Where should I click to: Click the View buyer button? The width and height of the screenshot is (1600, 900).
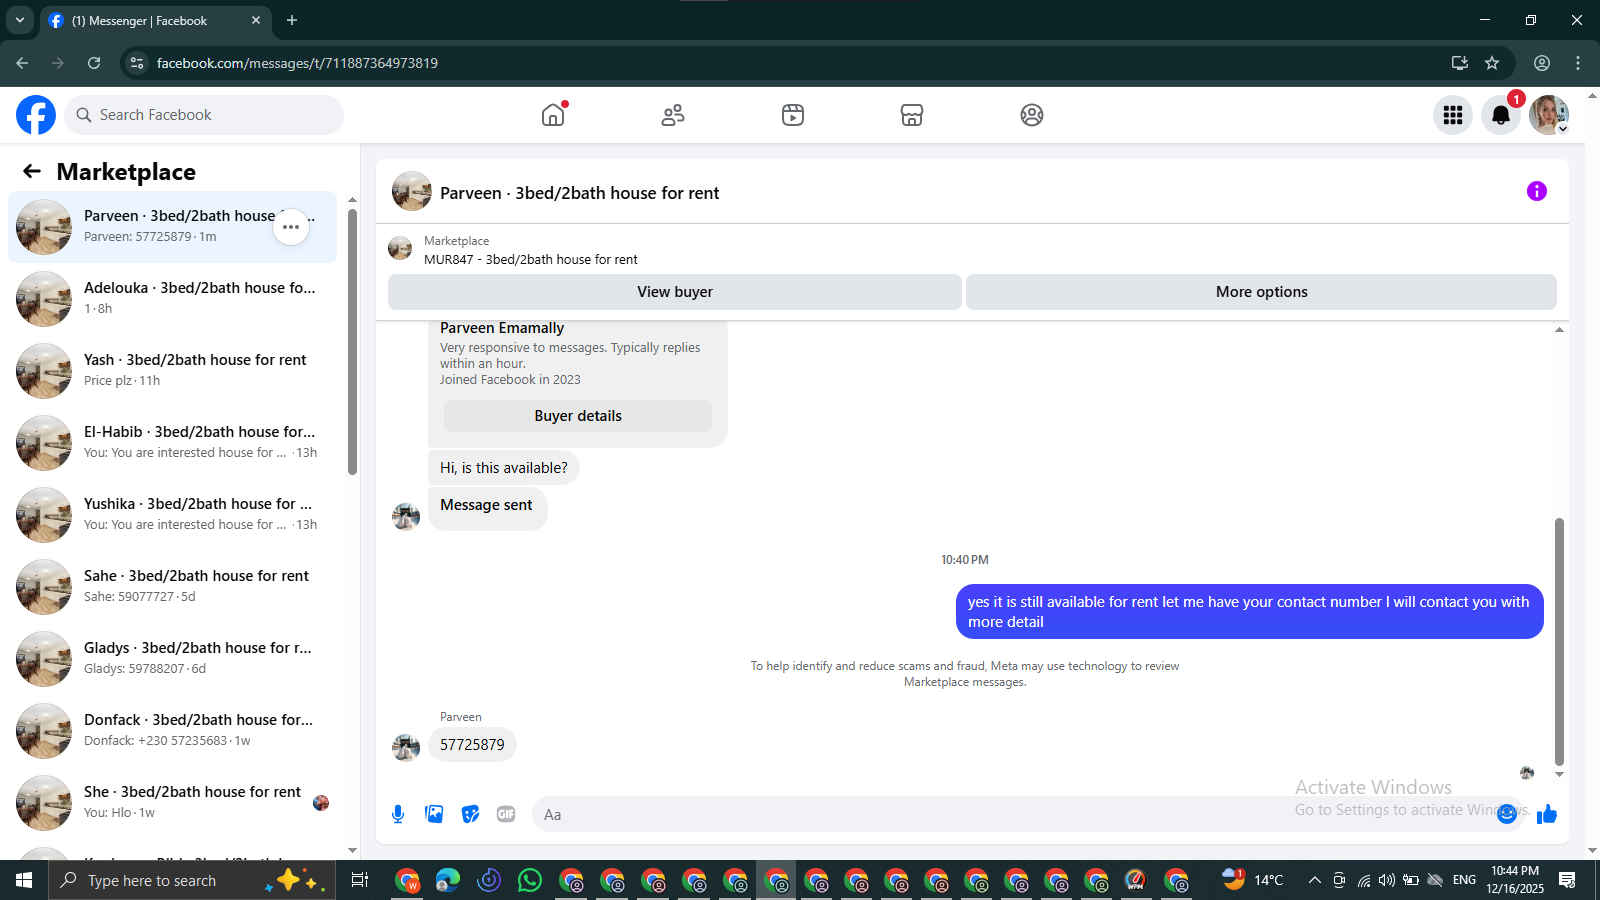[675, 292]
